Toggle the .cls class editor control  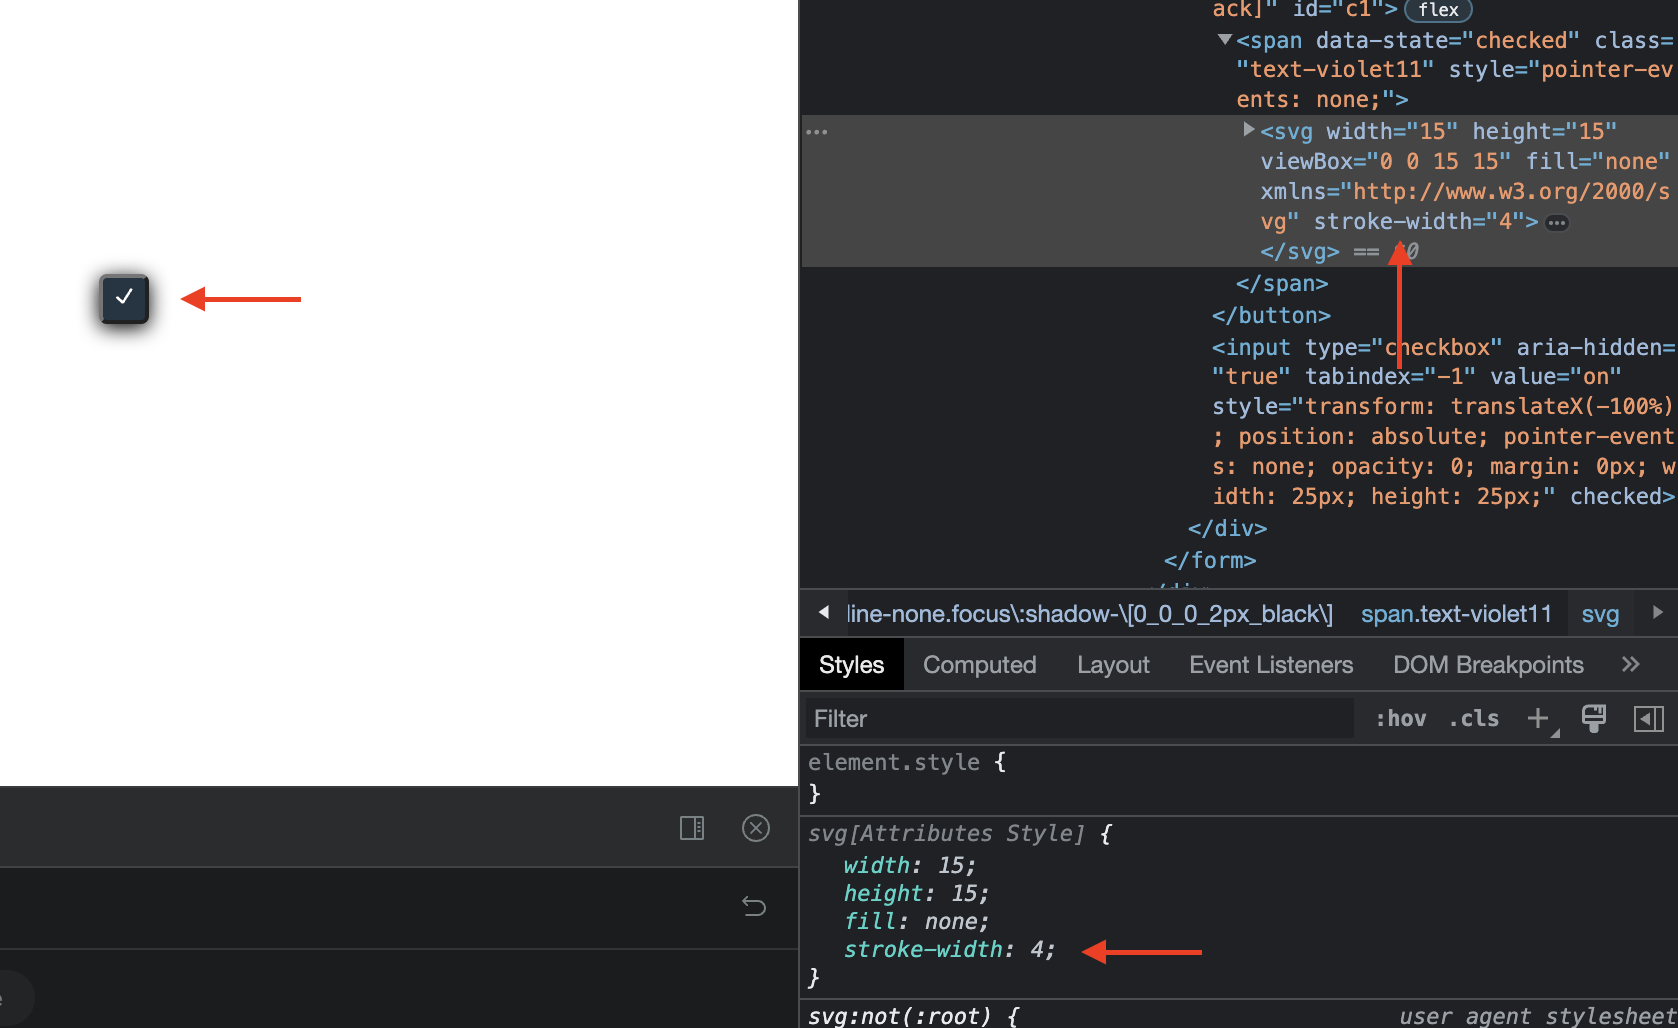[x=1473, y=718]
